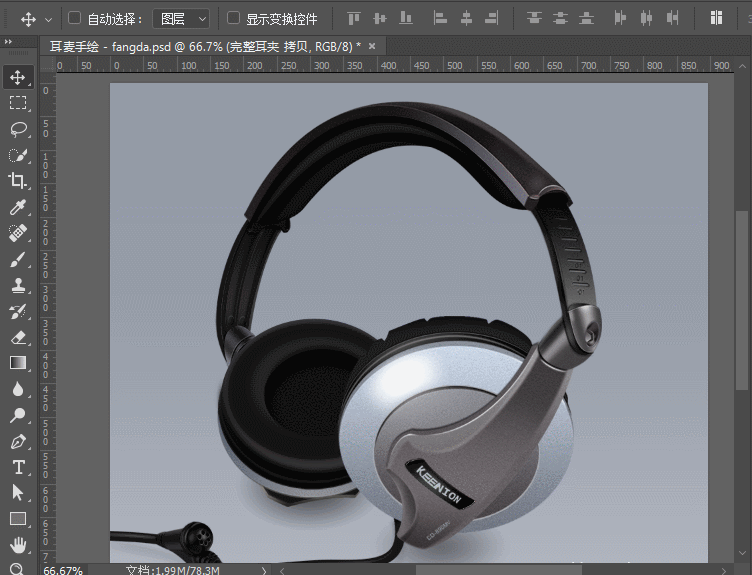Switch to 耳麦手绘 - fangda.psd document tab

click(205, 47)
